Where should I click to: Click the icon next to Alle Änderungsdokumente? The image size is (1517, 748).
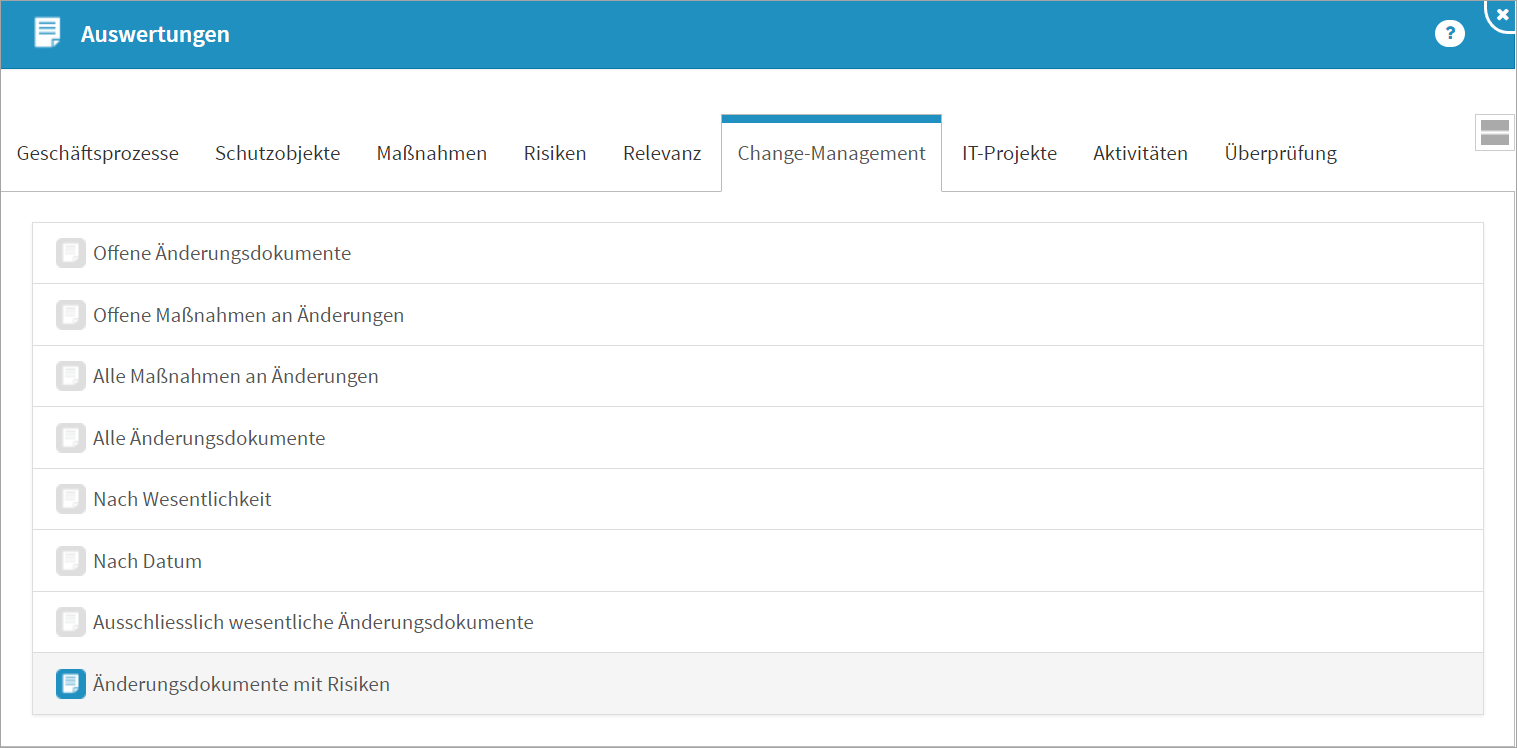(70, 438)
